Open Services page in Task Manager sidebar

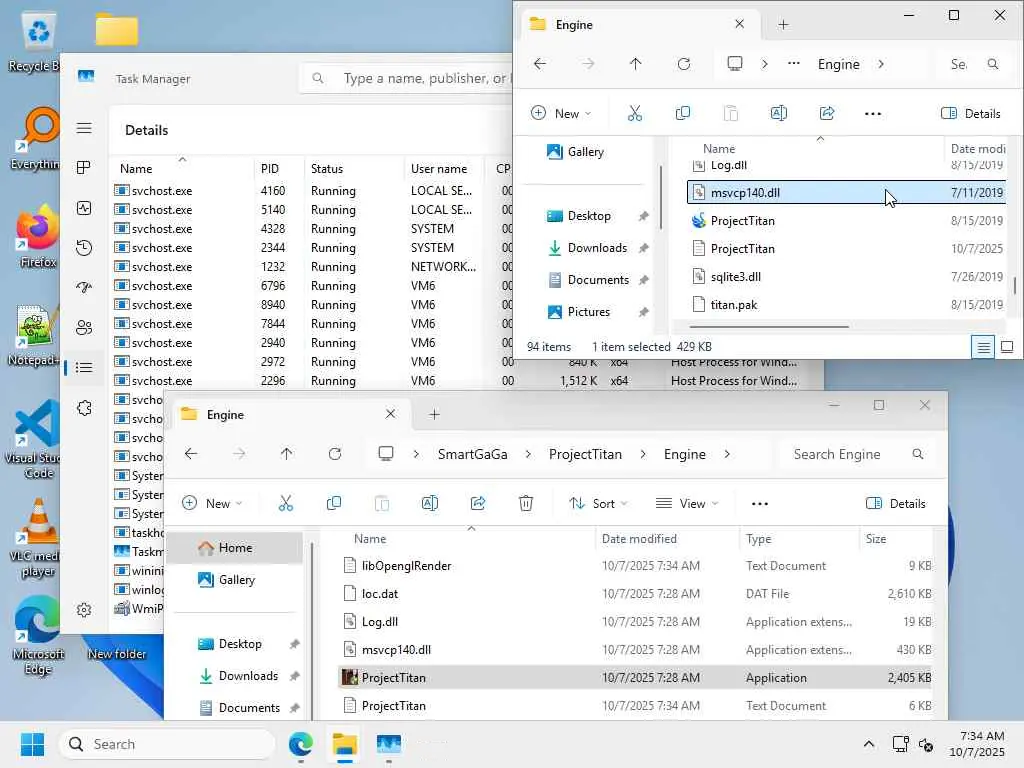84,408
